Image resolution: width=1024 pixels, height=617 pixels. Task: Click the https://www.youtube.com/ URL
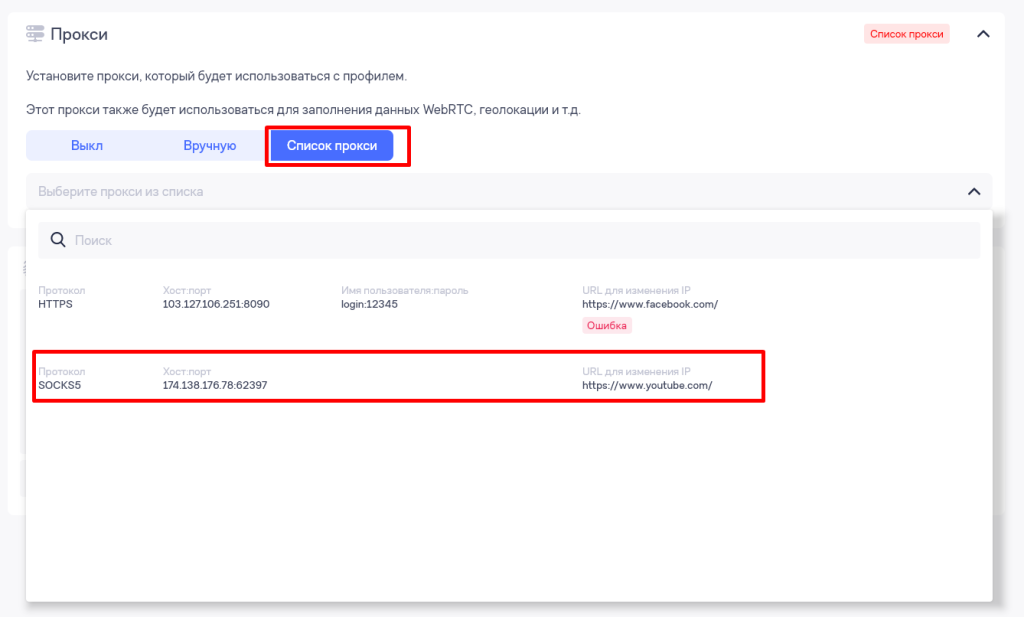pyautogui.click(x=647, y=385)
